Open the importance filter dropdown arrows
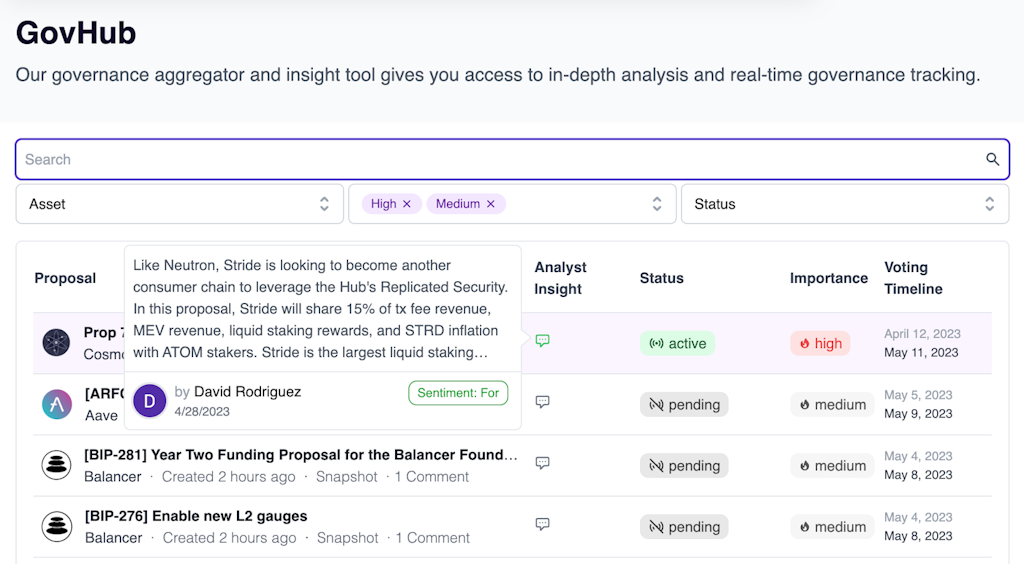 pyautogui.click(x=657, y=204)
